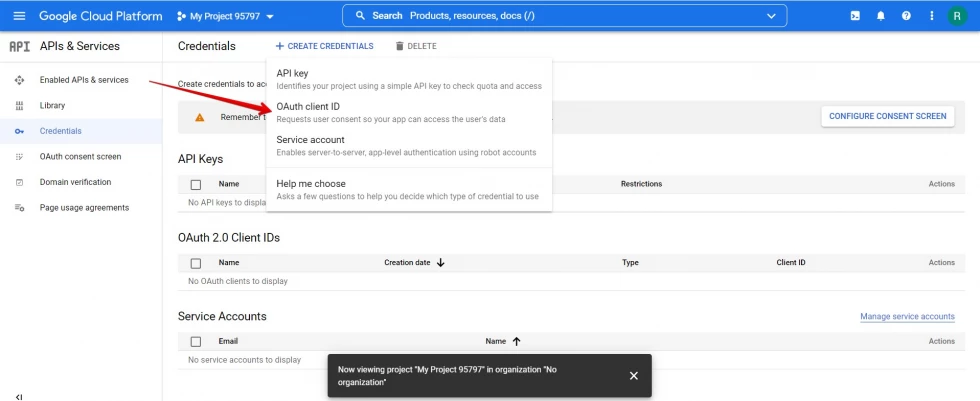Image resolution: width=980 pixels, height=401 pixels.
Task: Tick the Service Accounts select-all checkbox
Action: 196,342
